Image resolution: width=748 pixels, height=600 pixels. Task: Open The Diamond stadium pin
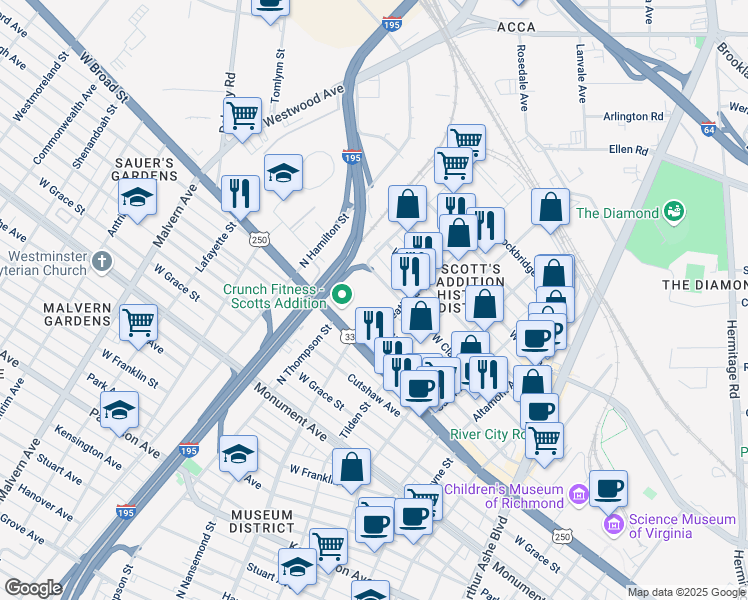[x=676, y=212]
